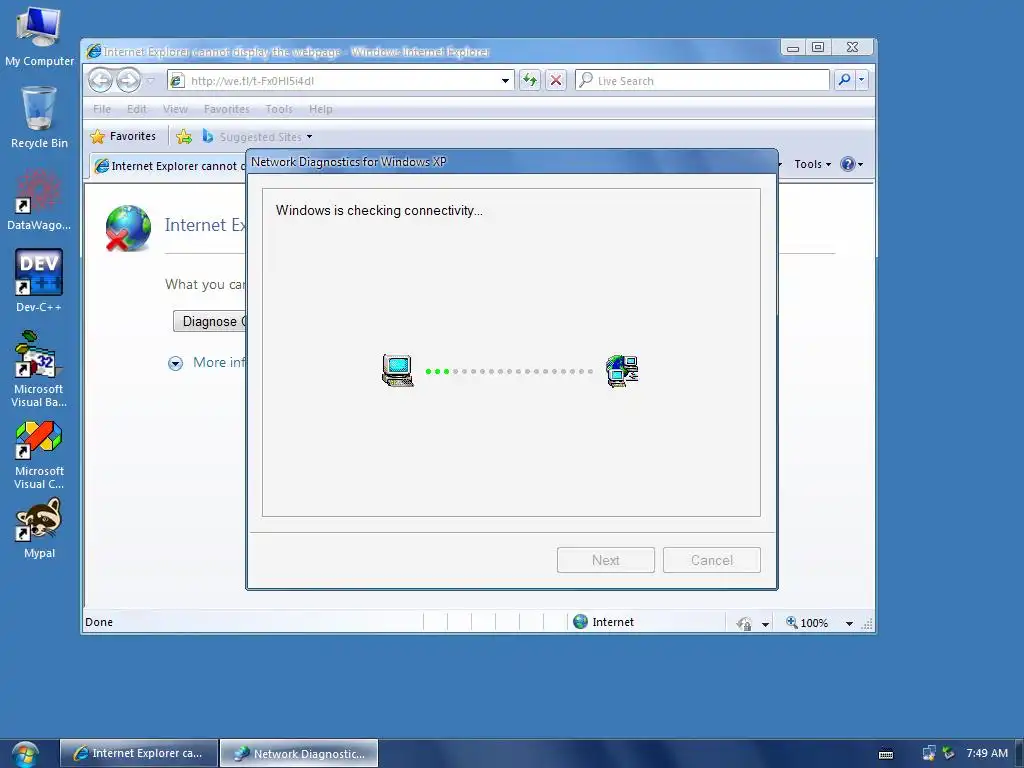This screenshot has height=768, width=1024.
Task: Open the security icon dropdown in status bar
Action: (x=765, y=624)
